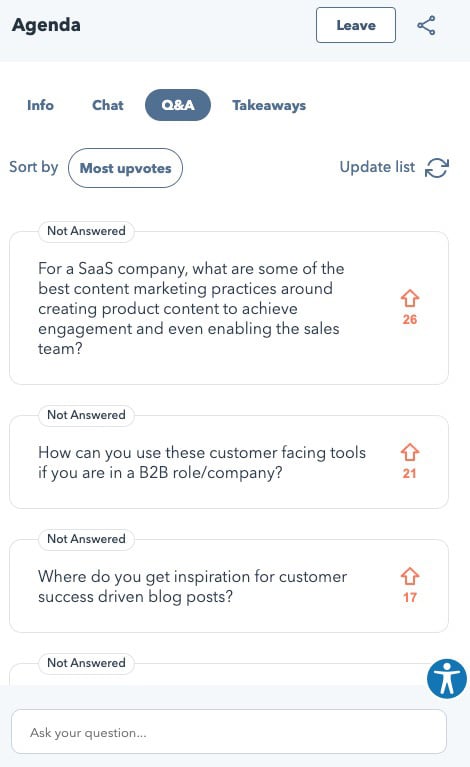Click the refresh arrows icon
470x767 pixels.
pyautogui.click(x=436, y=168)
